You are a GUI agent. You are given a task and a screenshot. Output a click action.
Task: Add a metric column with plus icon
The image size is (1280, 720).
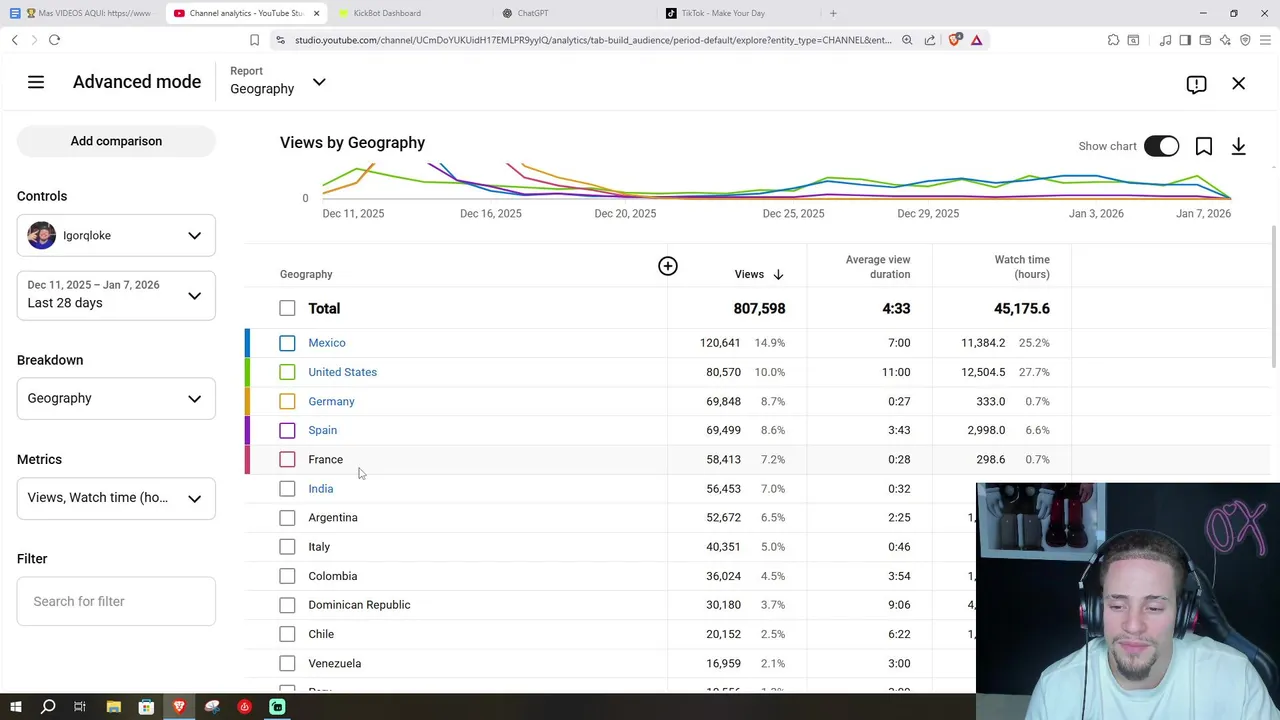click(668, 266)
